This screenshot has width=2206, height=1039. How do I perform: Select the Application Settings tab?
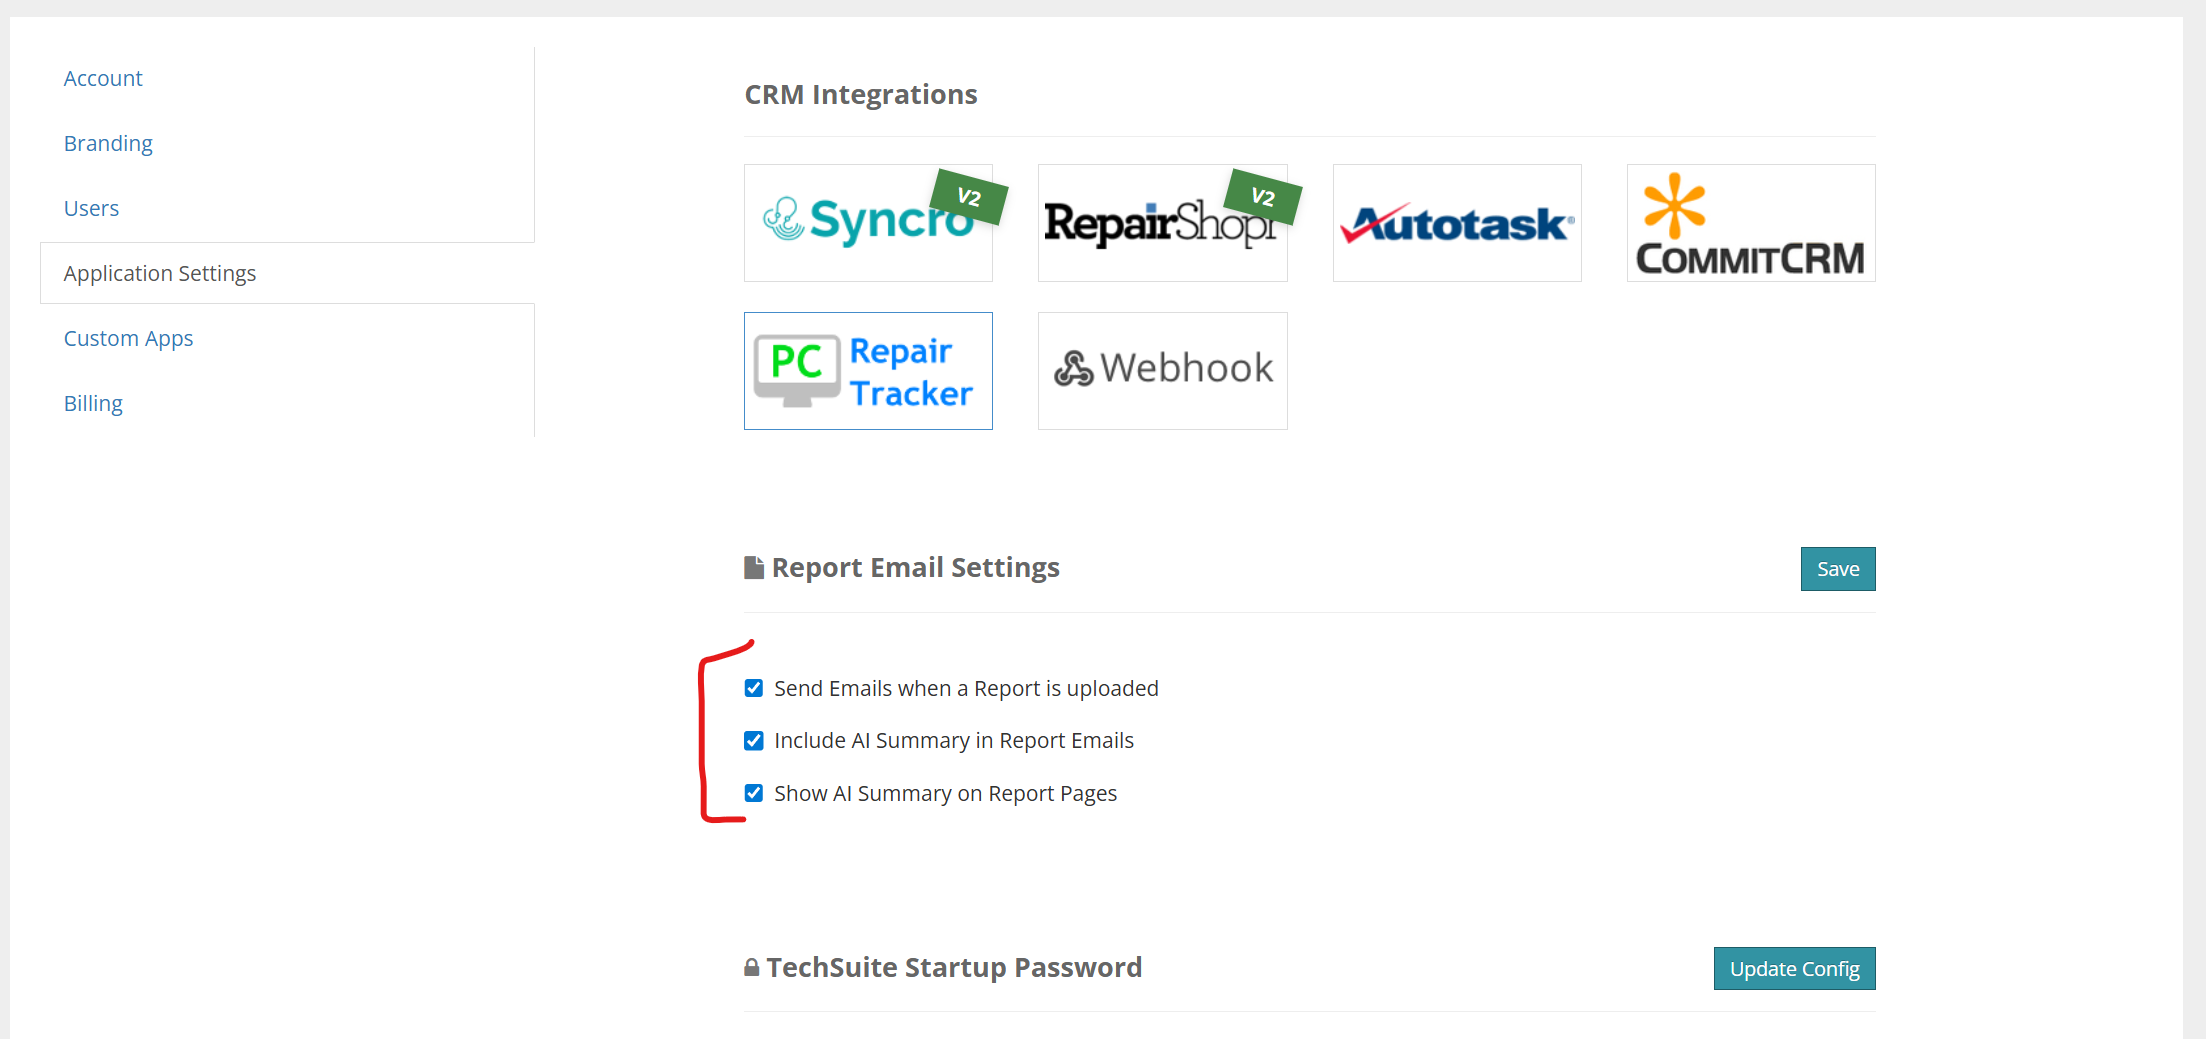point(160,273)
